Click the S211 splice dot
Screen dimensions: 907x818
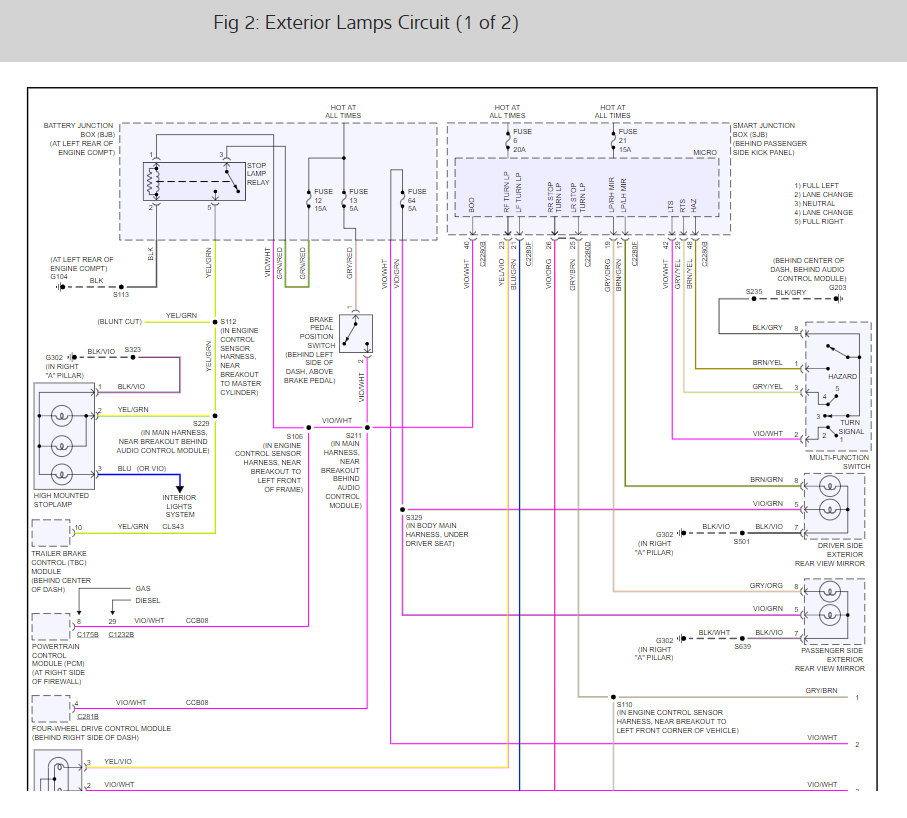[367, 428]
